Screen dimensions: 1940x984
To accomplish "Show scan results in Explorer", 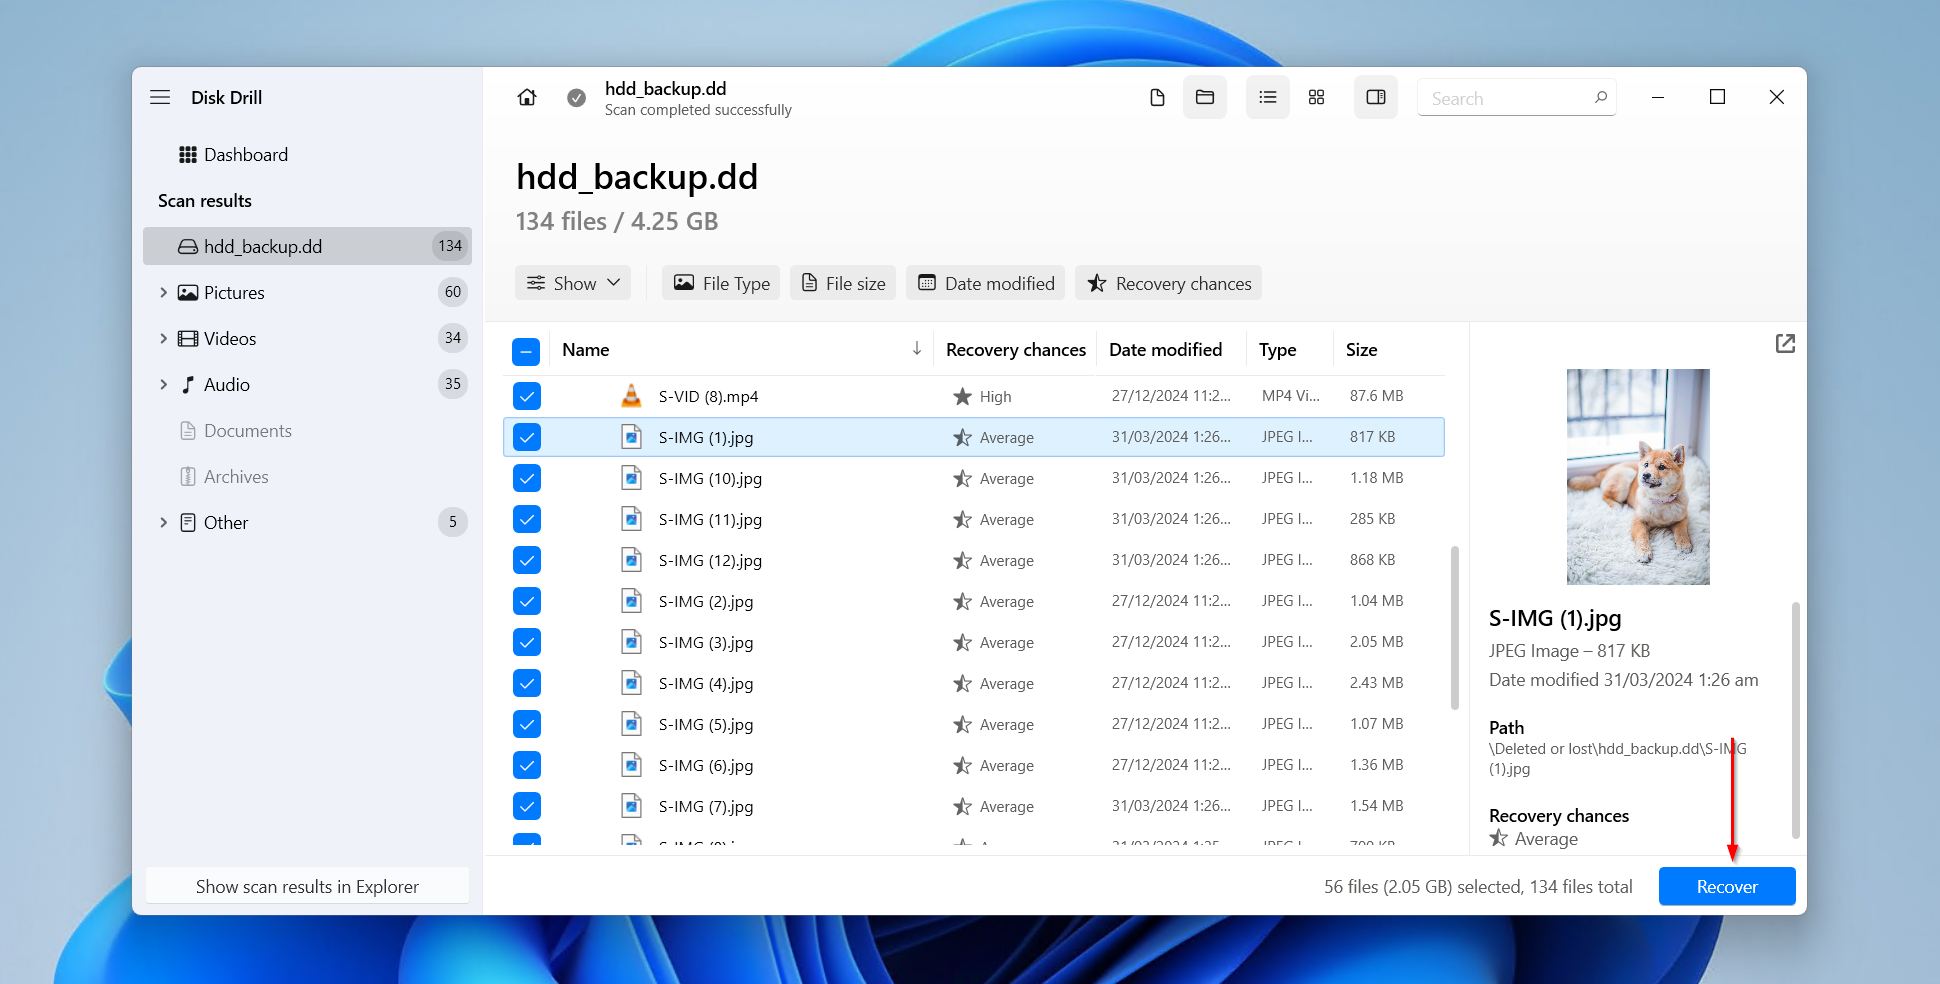I will pos(307,886).
